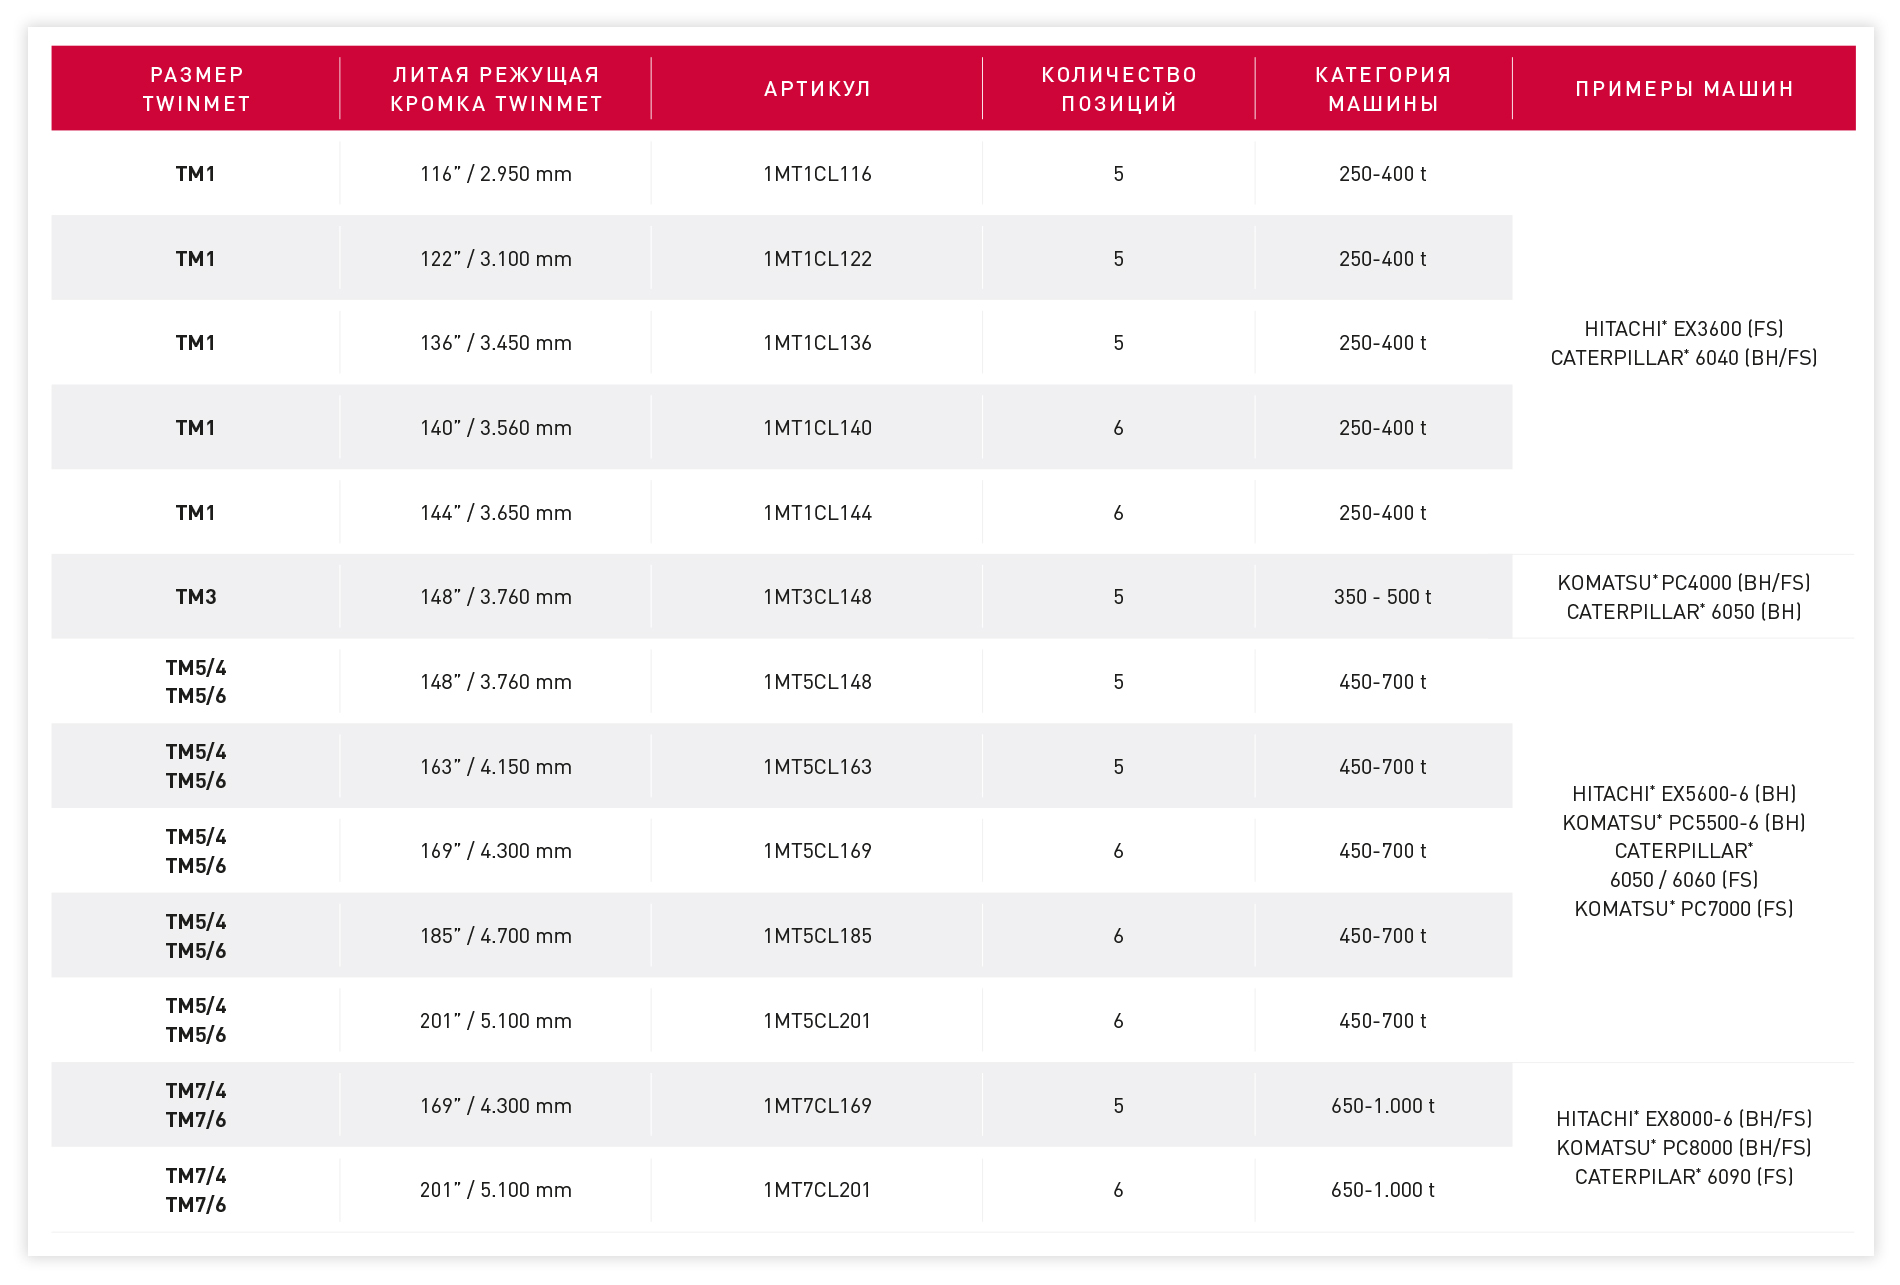Viewport: 1900px width, 1285px height.
Task: Select the ПРИМЕРЫ МАШИН column header
Action: point(1684,89)
